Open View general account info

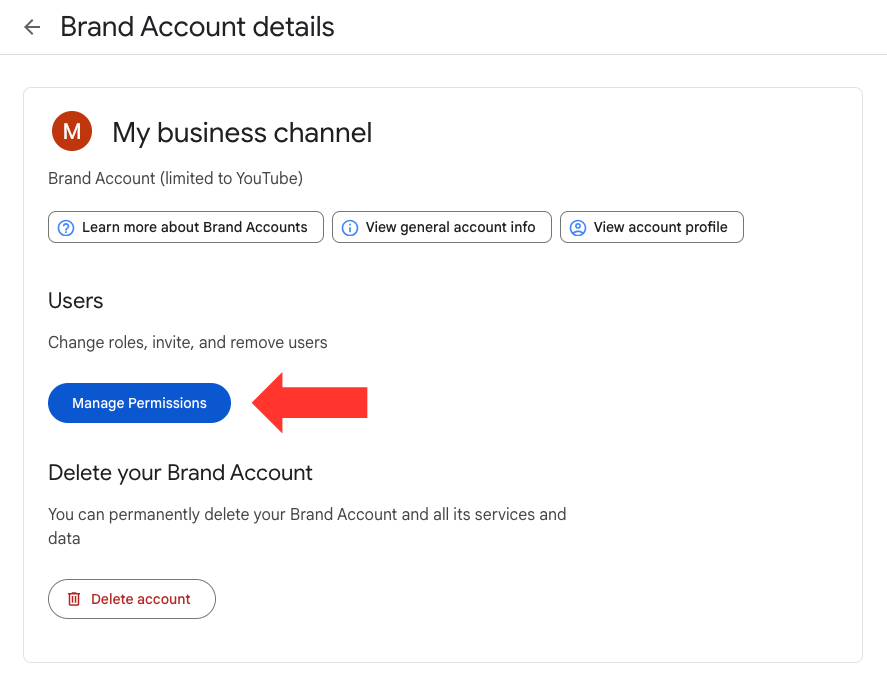point(441,227)
